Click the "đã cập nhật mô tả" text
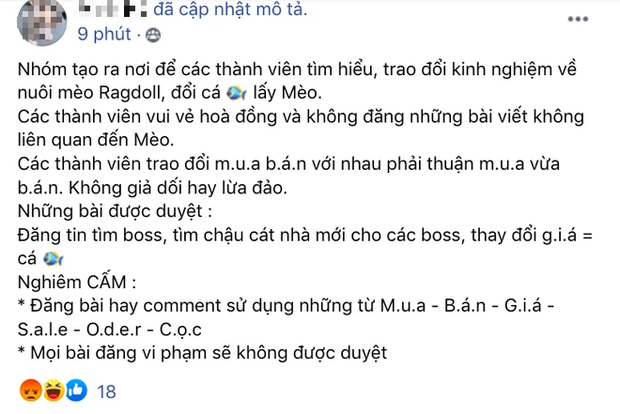The width and height of the screenshot is (620, 414). pos(230,9)
